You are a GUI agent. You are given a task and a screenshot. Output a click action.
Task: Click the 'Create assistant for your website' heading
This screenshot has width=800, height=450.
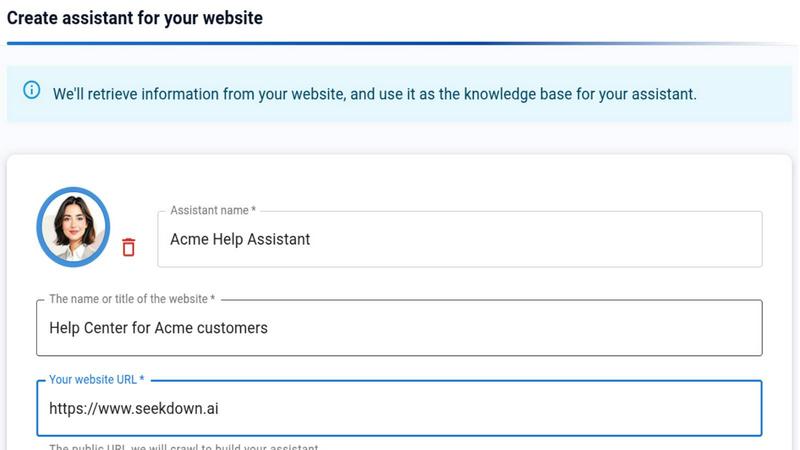(x=135, y=18)
